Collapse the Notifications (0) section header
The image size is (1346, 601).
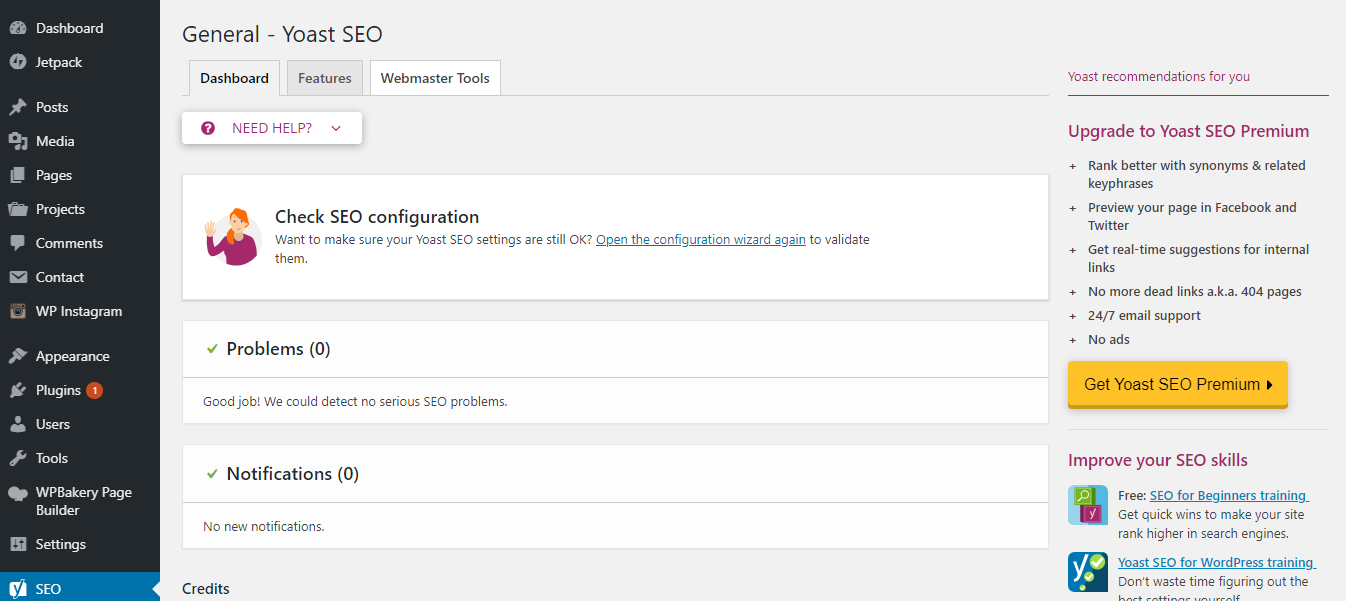[615, 474]
